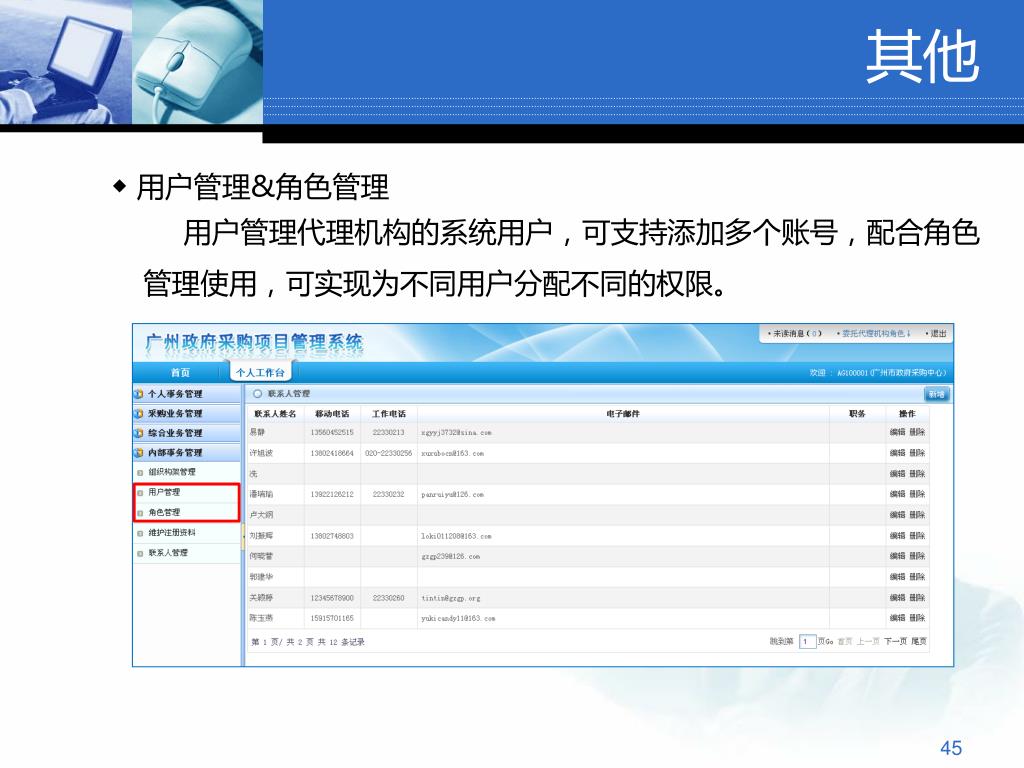Click the 退出 logout link
Image resolution: width=1024 pixels, height=768 pixels.
point(936,333)
